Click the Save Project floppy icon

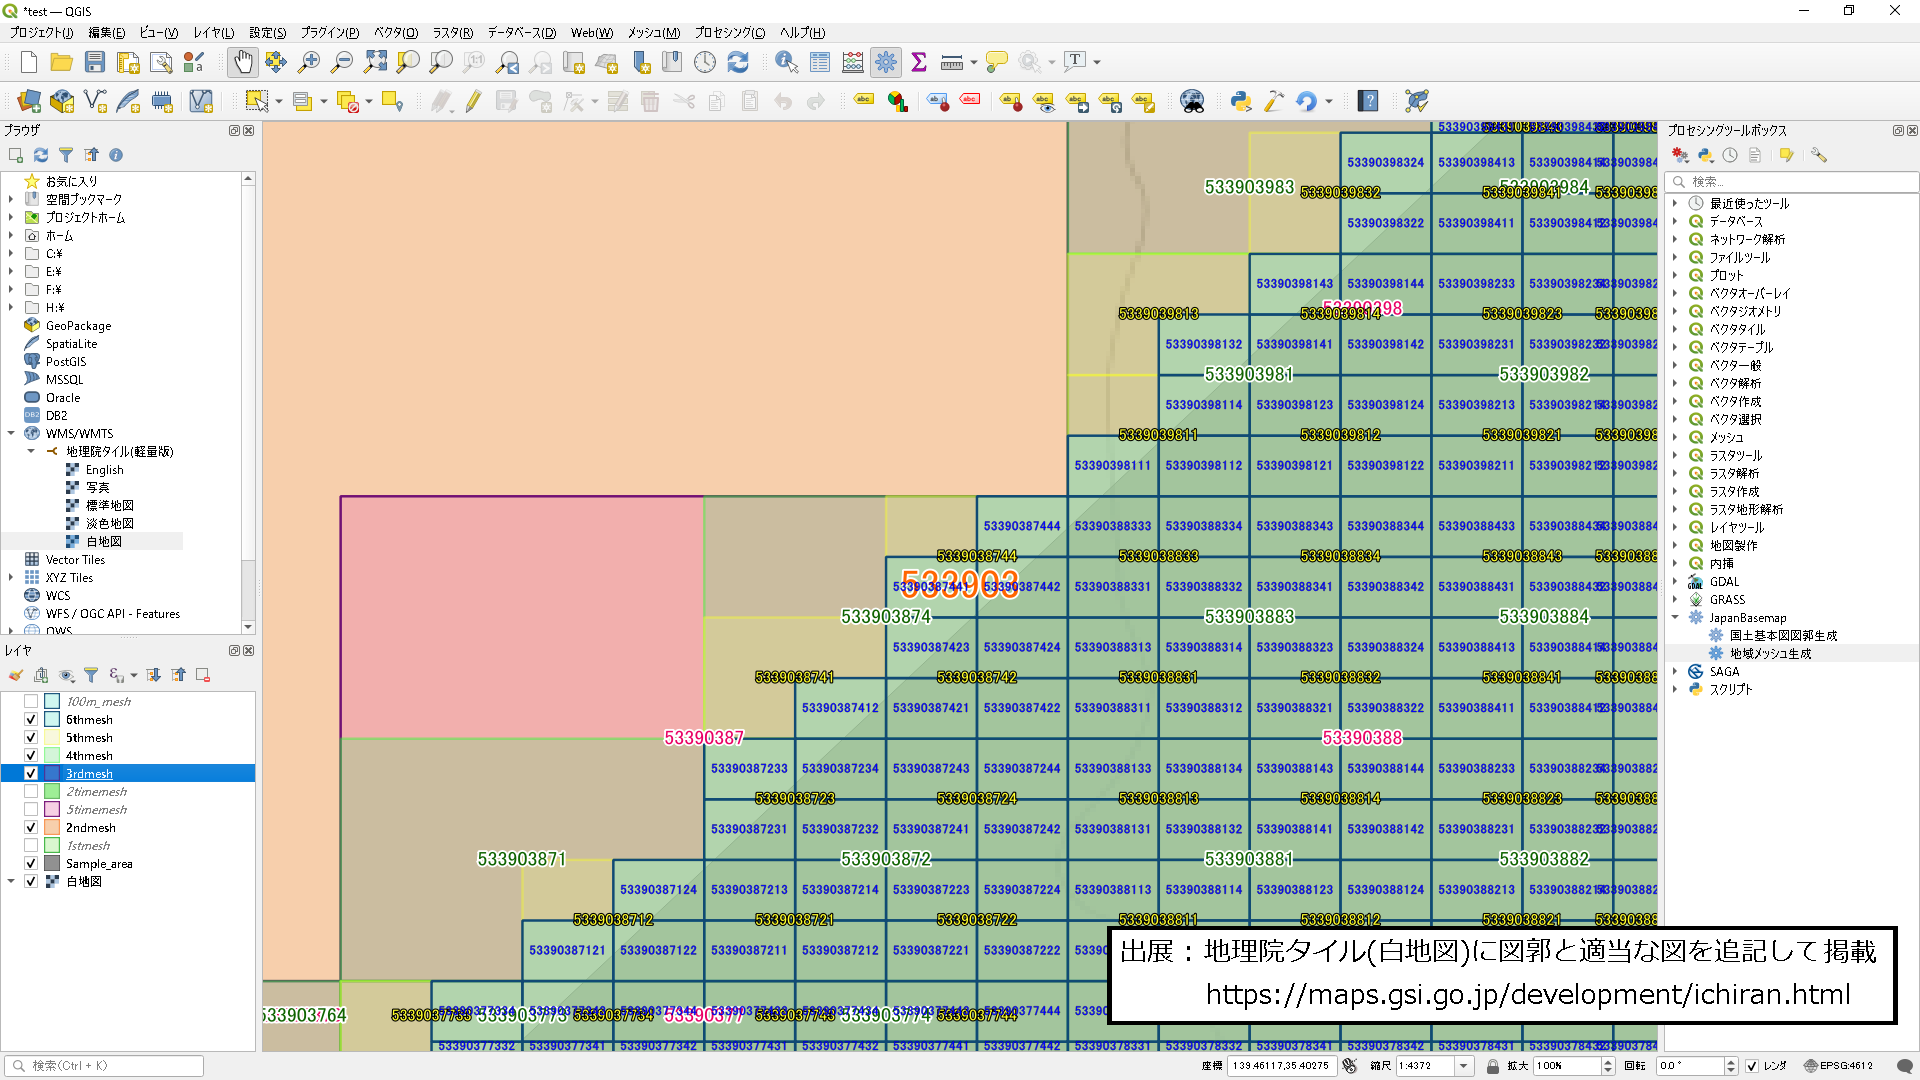[x=95, y=62]
